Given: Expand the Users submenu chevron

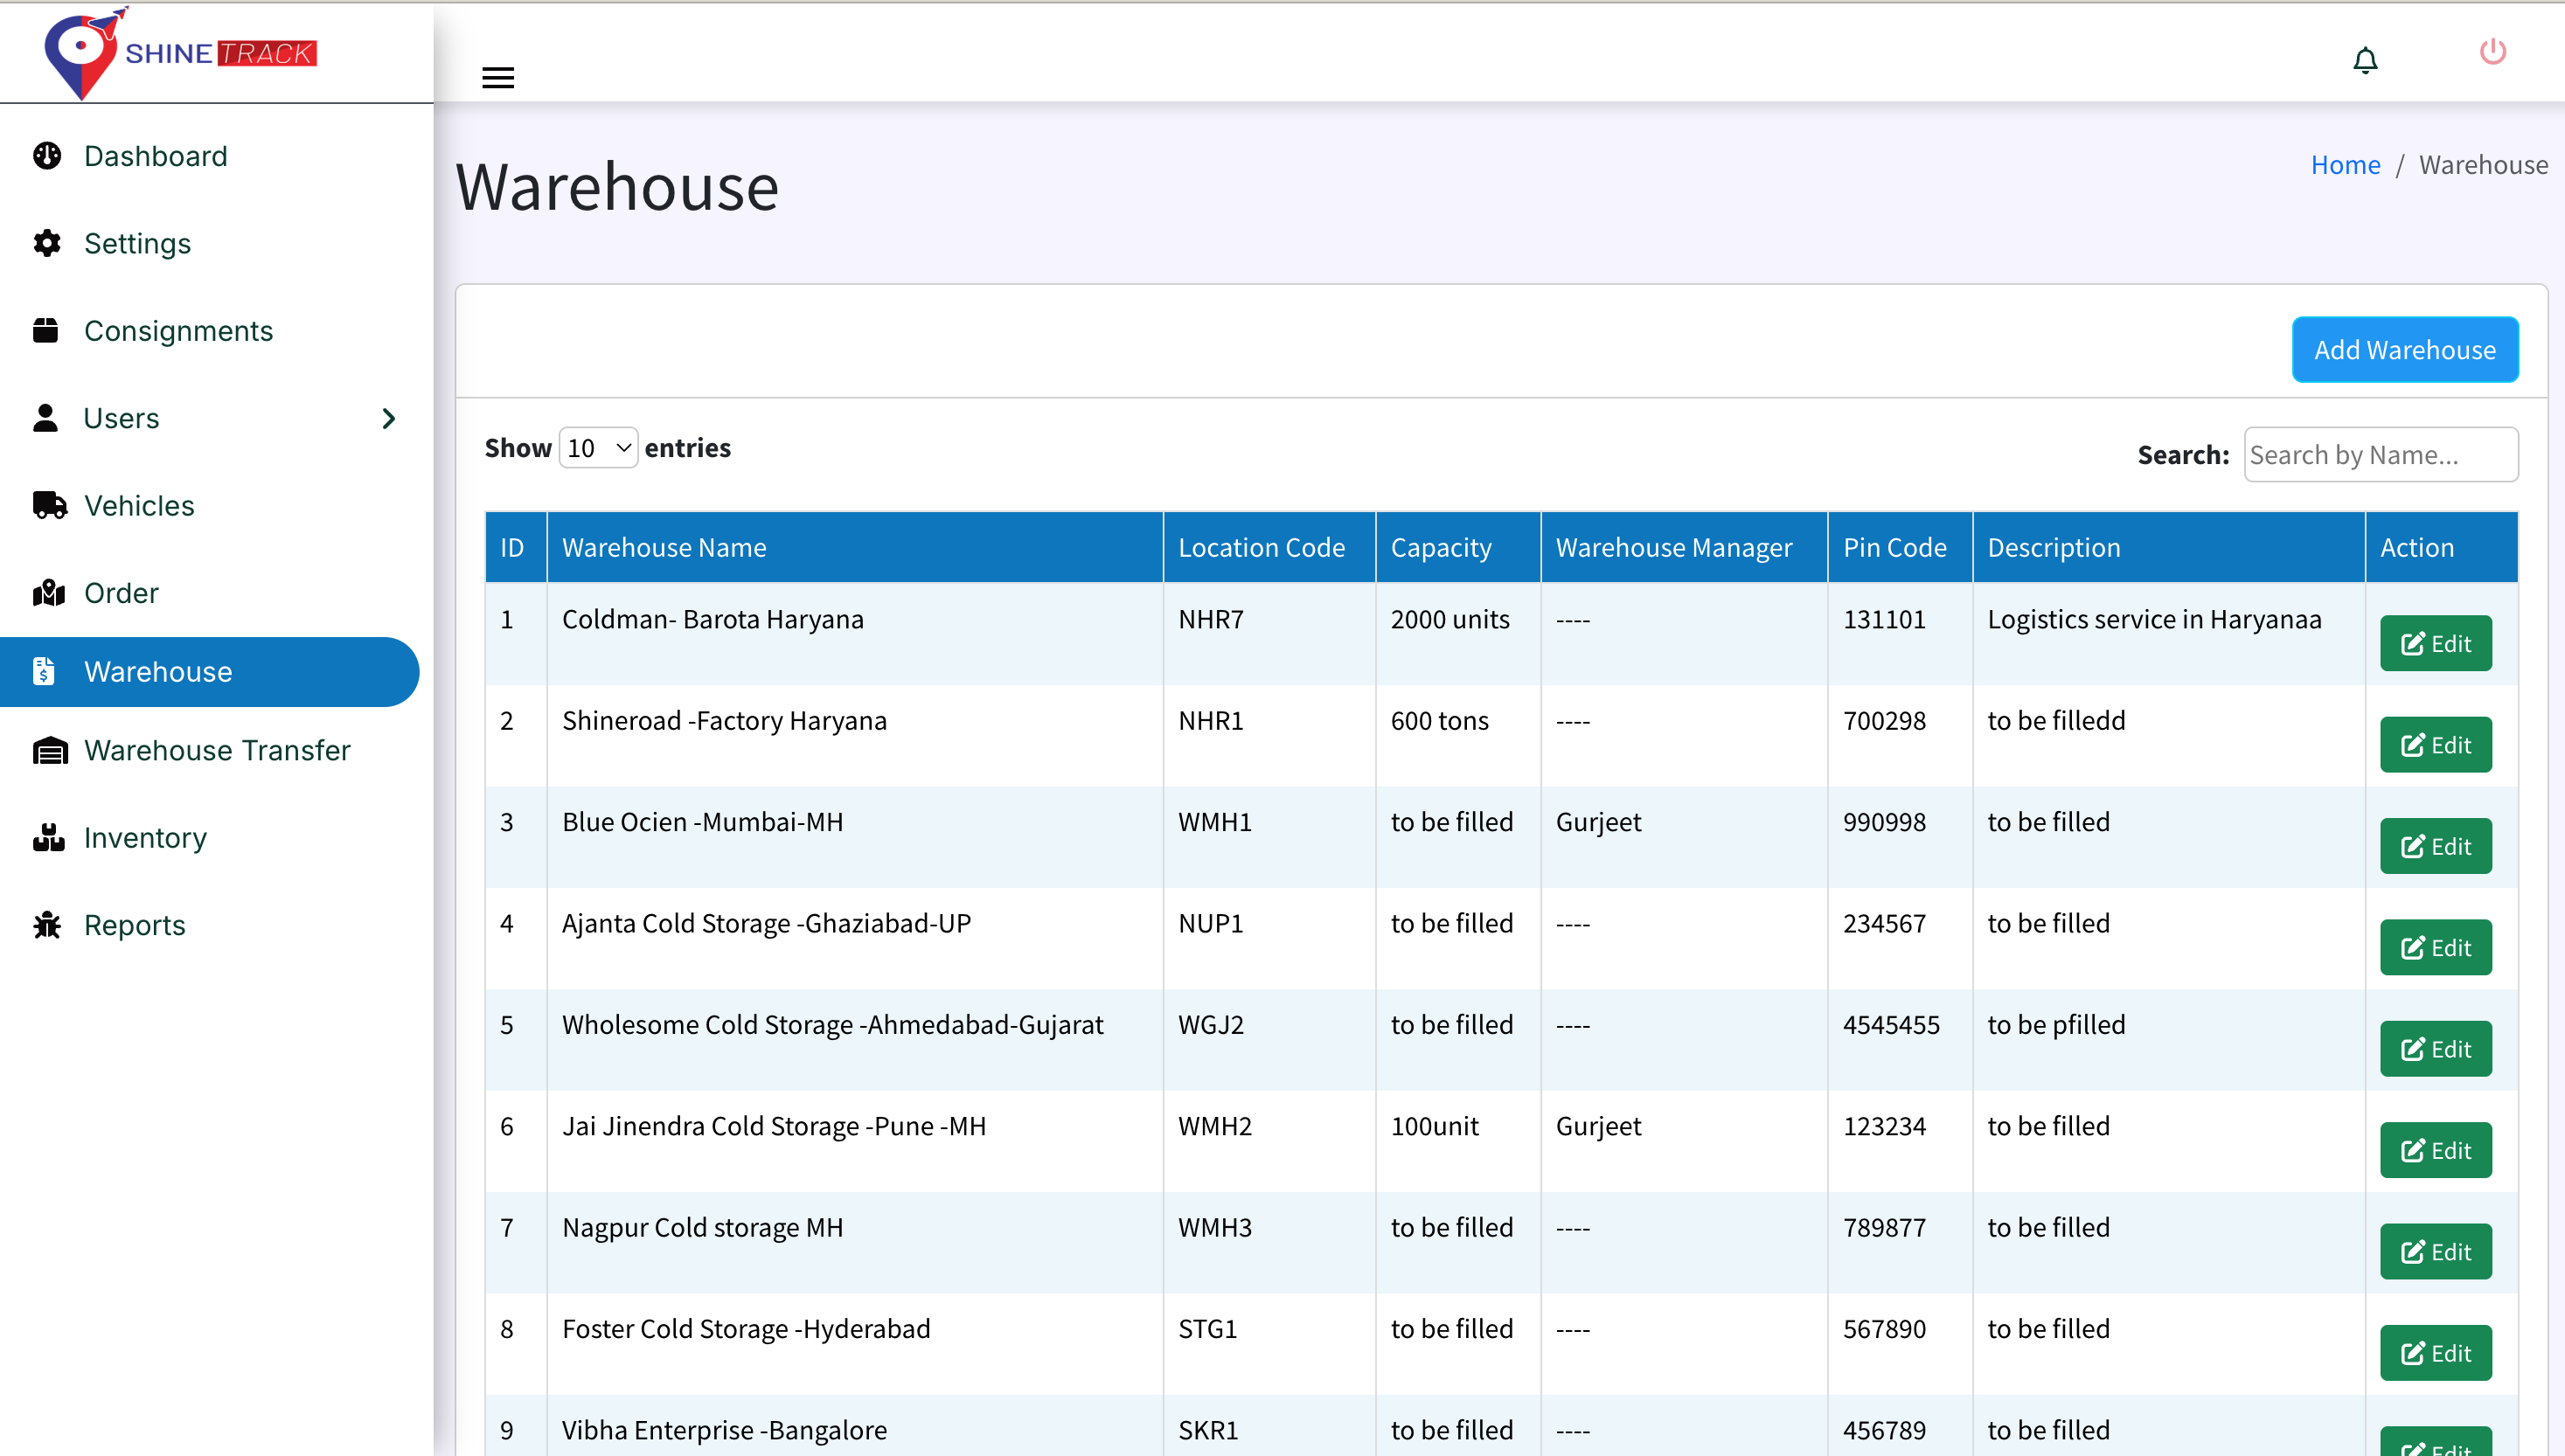Looking at the screenshot, I should (x=389, y=418).
